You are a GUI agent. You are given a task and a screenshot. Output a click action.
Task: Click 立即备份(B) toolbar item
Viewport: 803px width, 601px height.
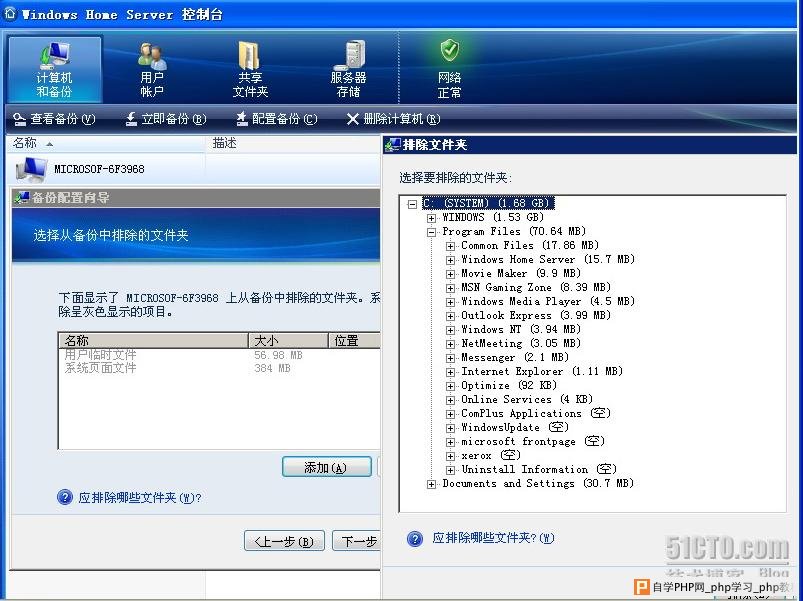(166, 119)
